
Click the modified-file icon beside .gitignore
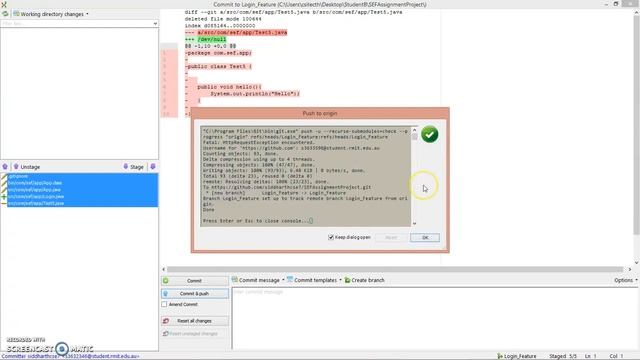click(x=4, y=176)
